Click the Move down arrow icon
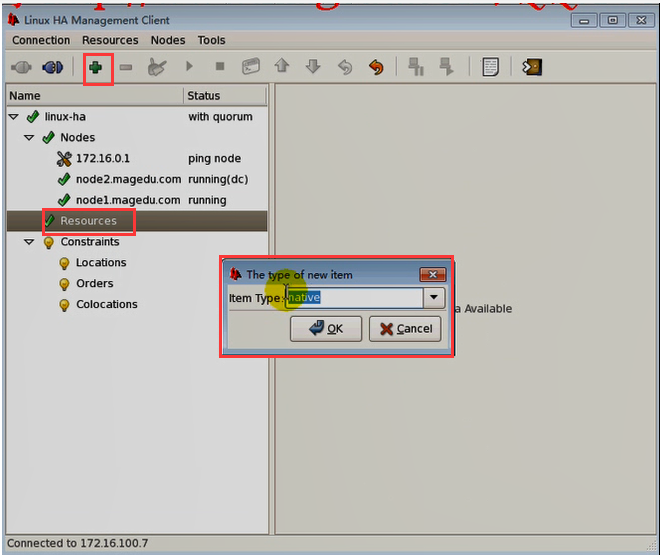Image resolution: width=660 pixels, height=555 pixels. pos(313,66)
